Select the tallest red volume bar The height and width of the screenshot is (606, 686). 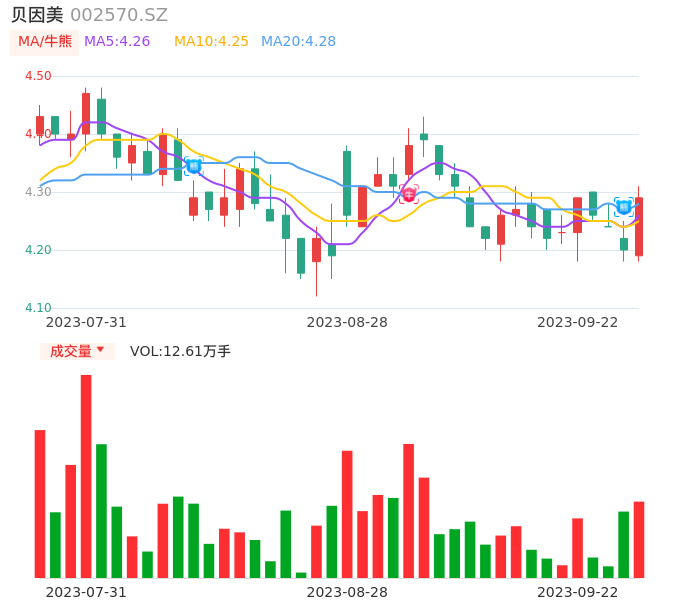tap(86, 476)
